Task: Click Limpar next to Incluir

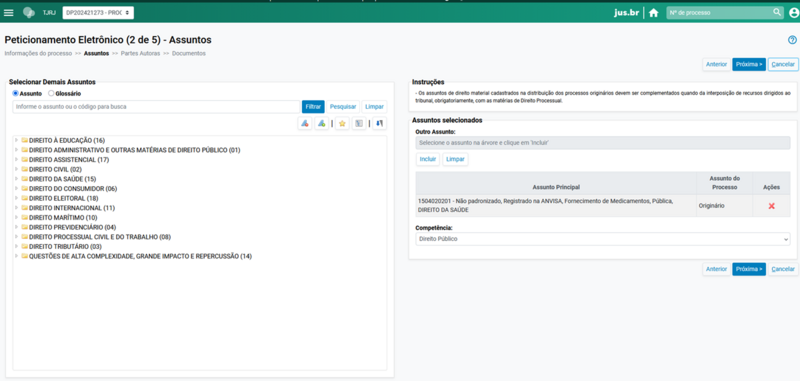Action: 455,159
